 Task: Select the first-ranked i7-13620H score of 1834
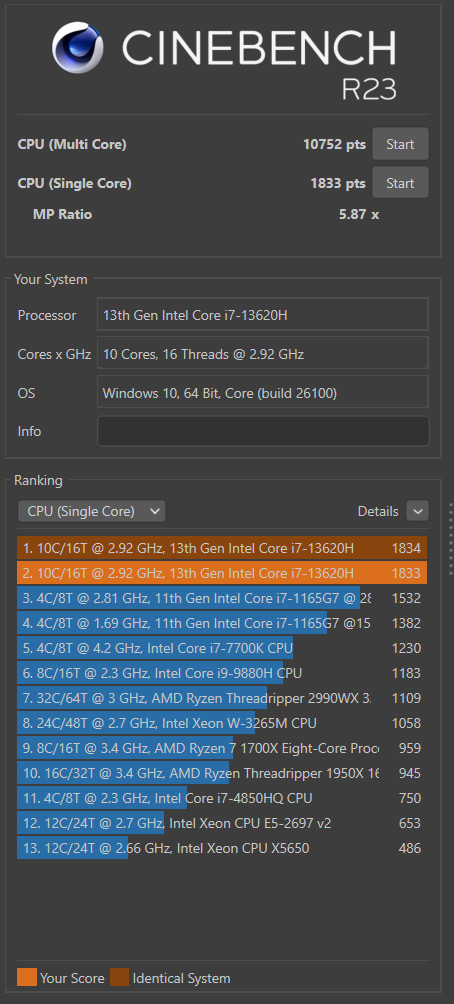(x=222, y=548)
